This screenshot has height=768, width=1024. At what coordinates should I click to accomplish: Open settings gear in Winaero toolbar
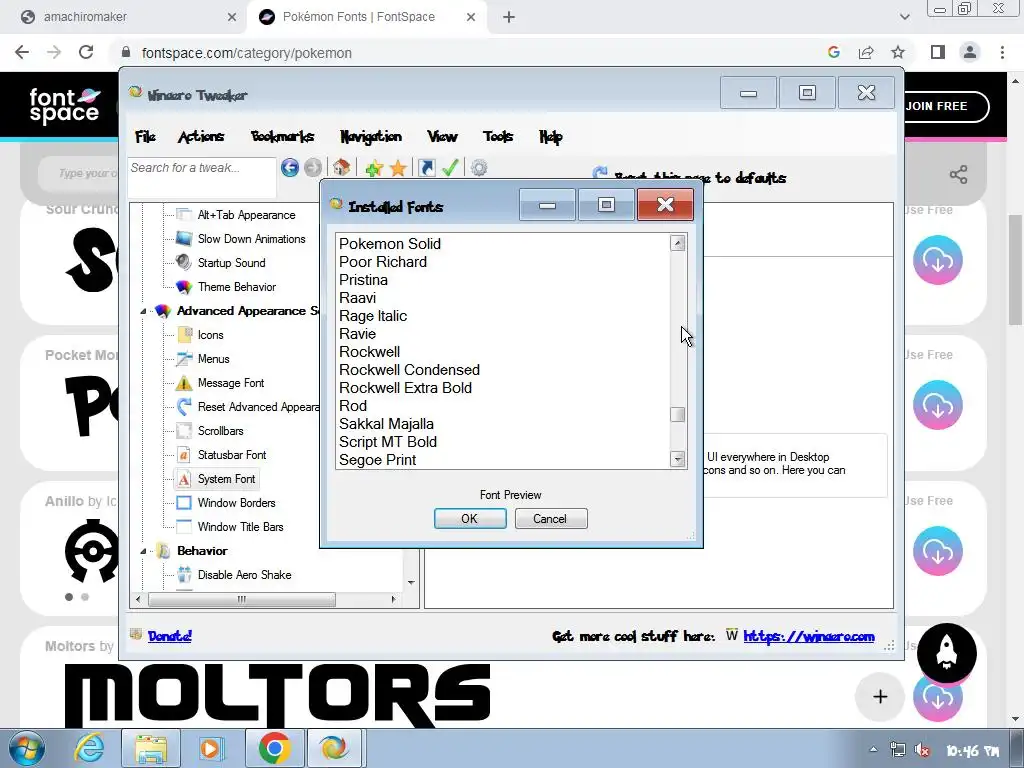[479, 168]
